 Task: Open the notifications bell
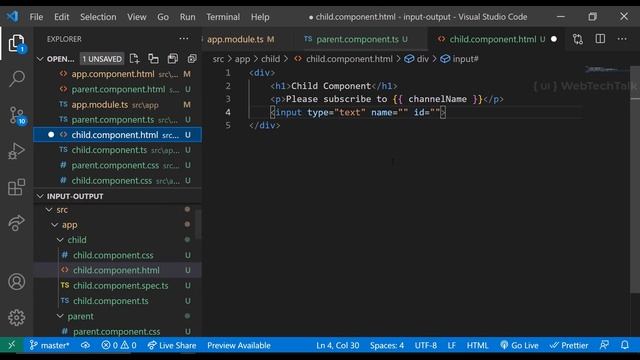click(625, 345)
